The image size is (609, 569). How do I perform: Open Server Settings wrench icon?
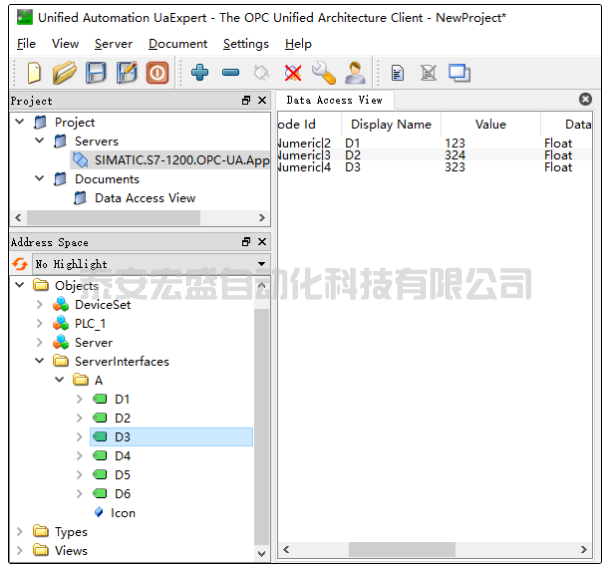point(323,73)
